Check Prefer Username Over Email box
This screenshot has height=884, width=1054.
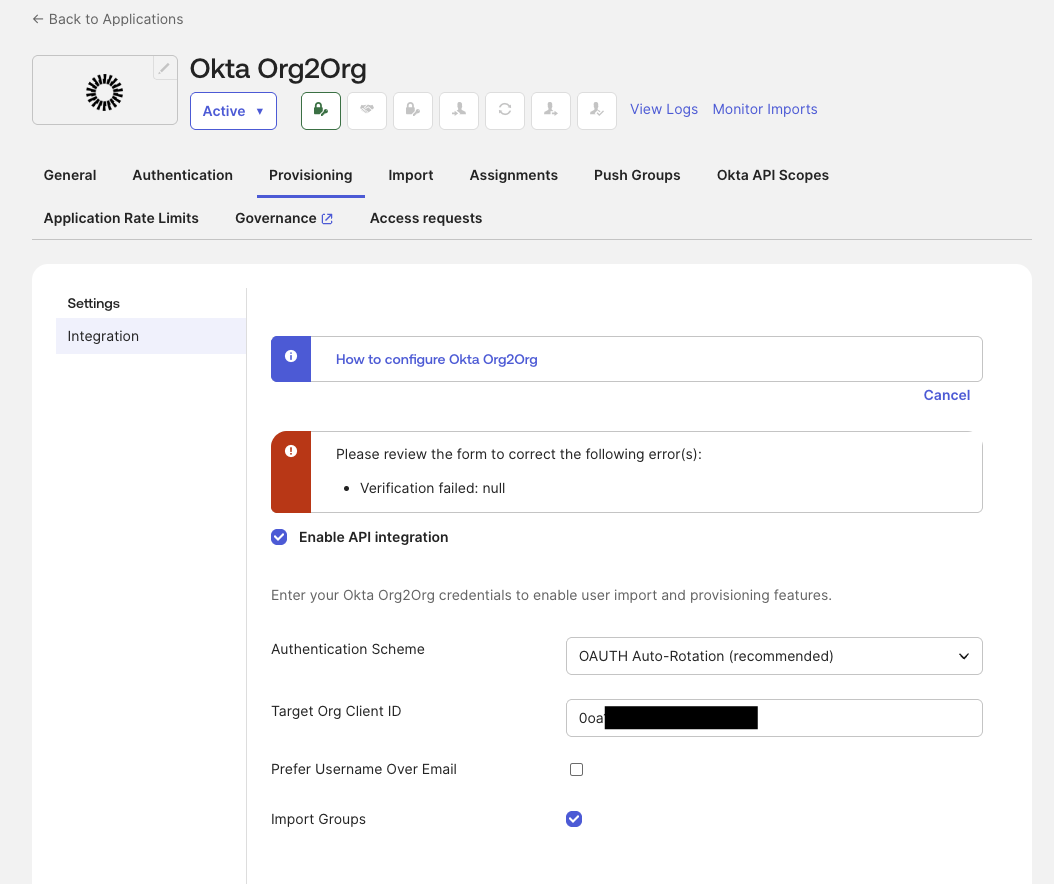(x=577, y=770)
